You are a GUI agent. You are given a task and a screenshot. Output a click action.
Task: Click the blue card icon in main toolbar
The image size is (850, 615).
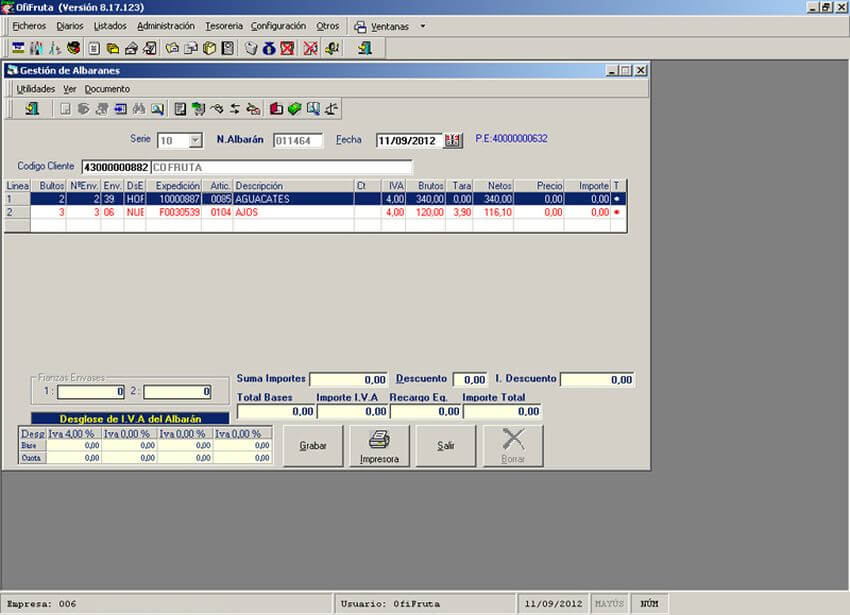click(x=18, y=48)
